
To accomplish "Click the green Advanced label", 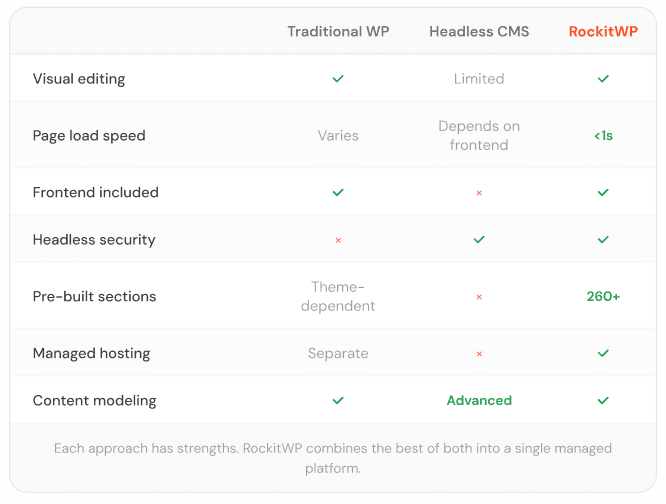I will pos(479,400).
